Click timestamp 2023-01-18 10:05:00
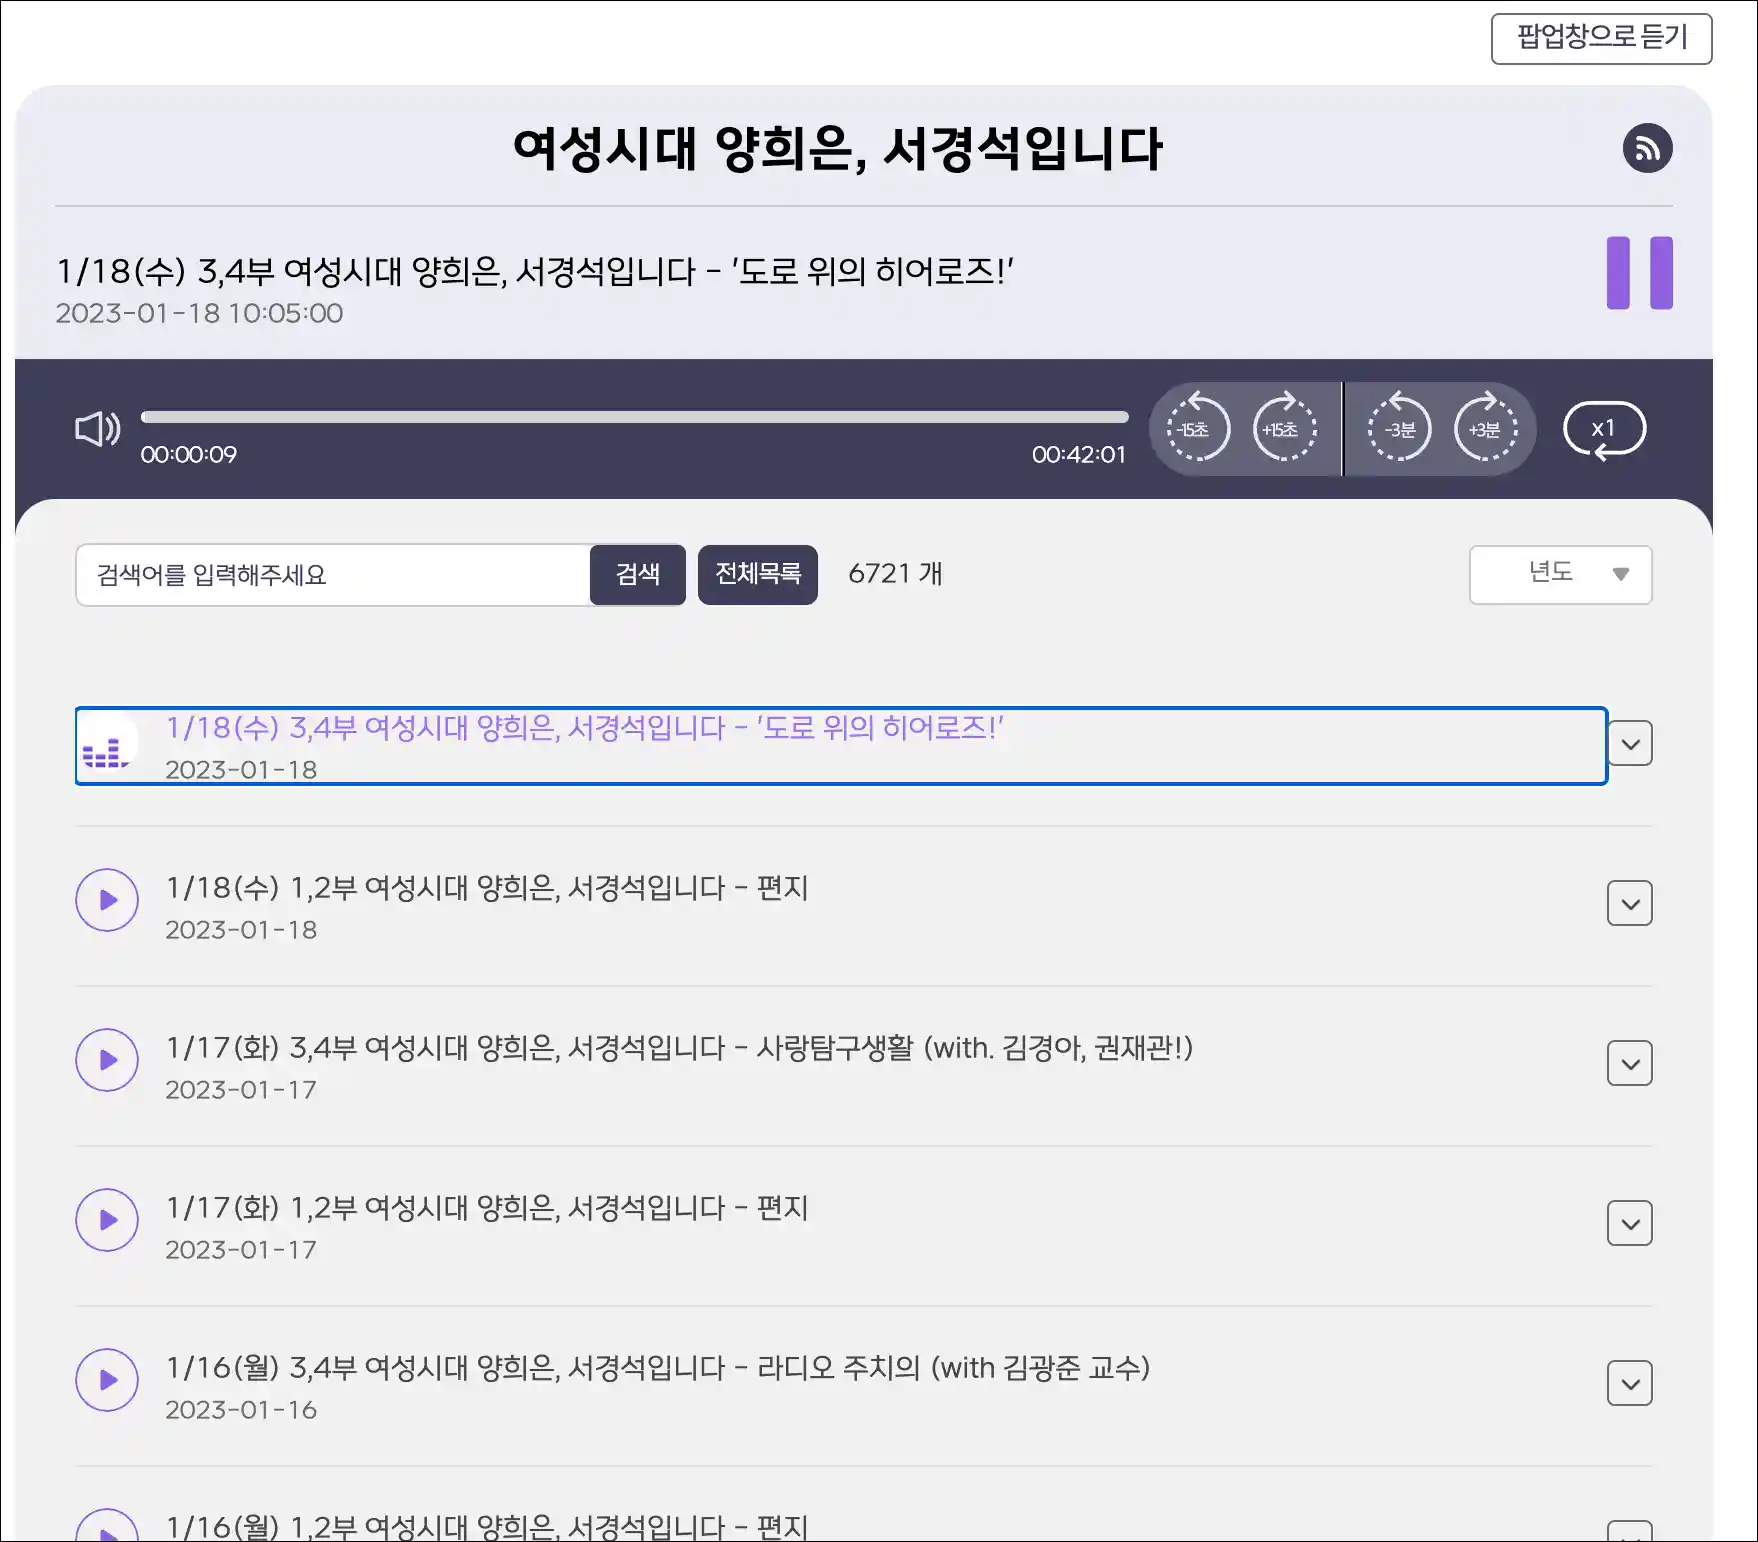1758x1542 pixels. (x=199, y=314)
